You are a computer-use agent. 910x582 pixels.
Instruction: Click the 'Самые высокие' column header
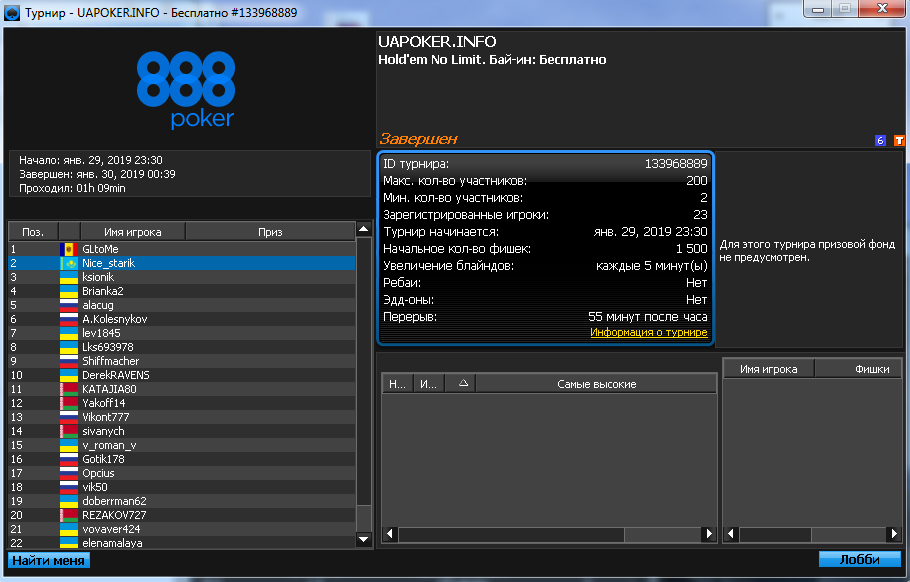[597, 384]
